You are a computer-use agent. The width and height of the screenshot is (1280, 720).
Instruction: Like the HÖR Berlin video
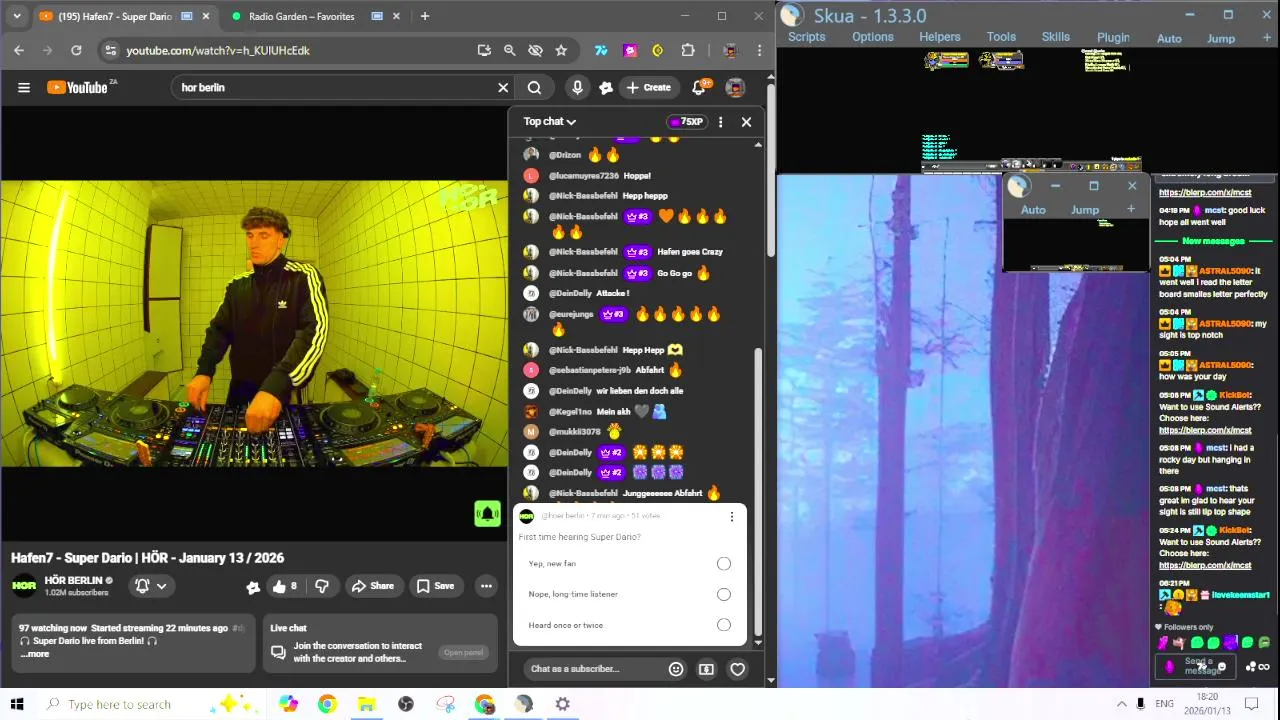click(285, 586)
